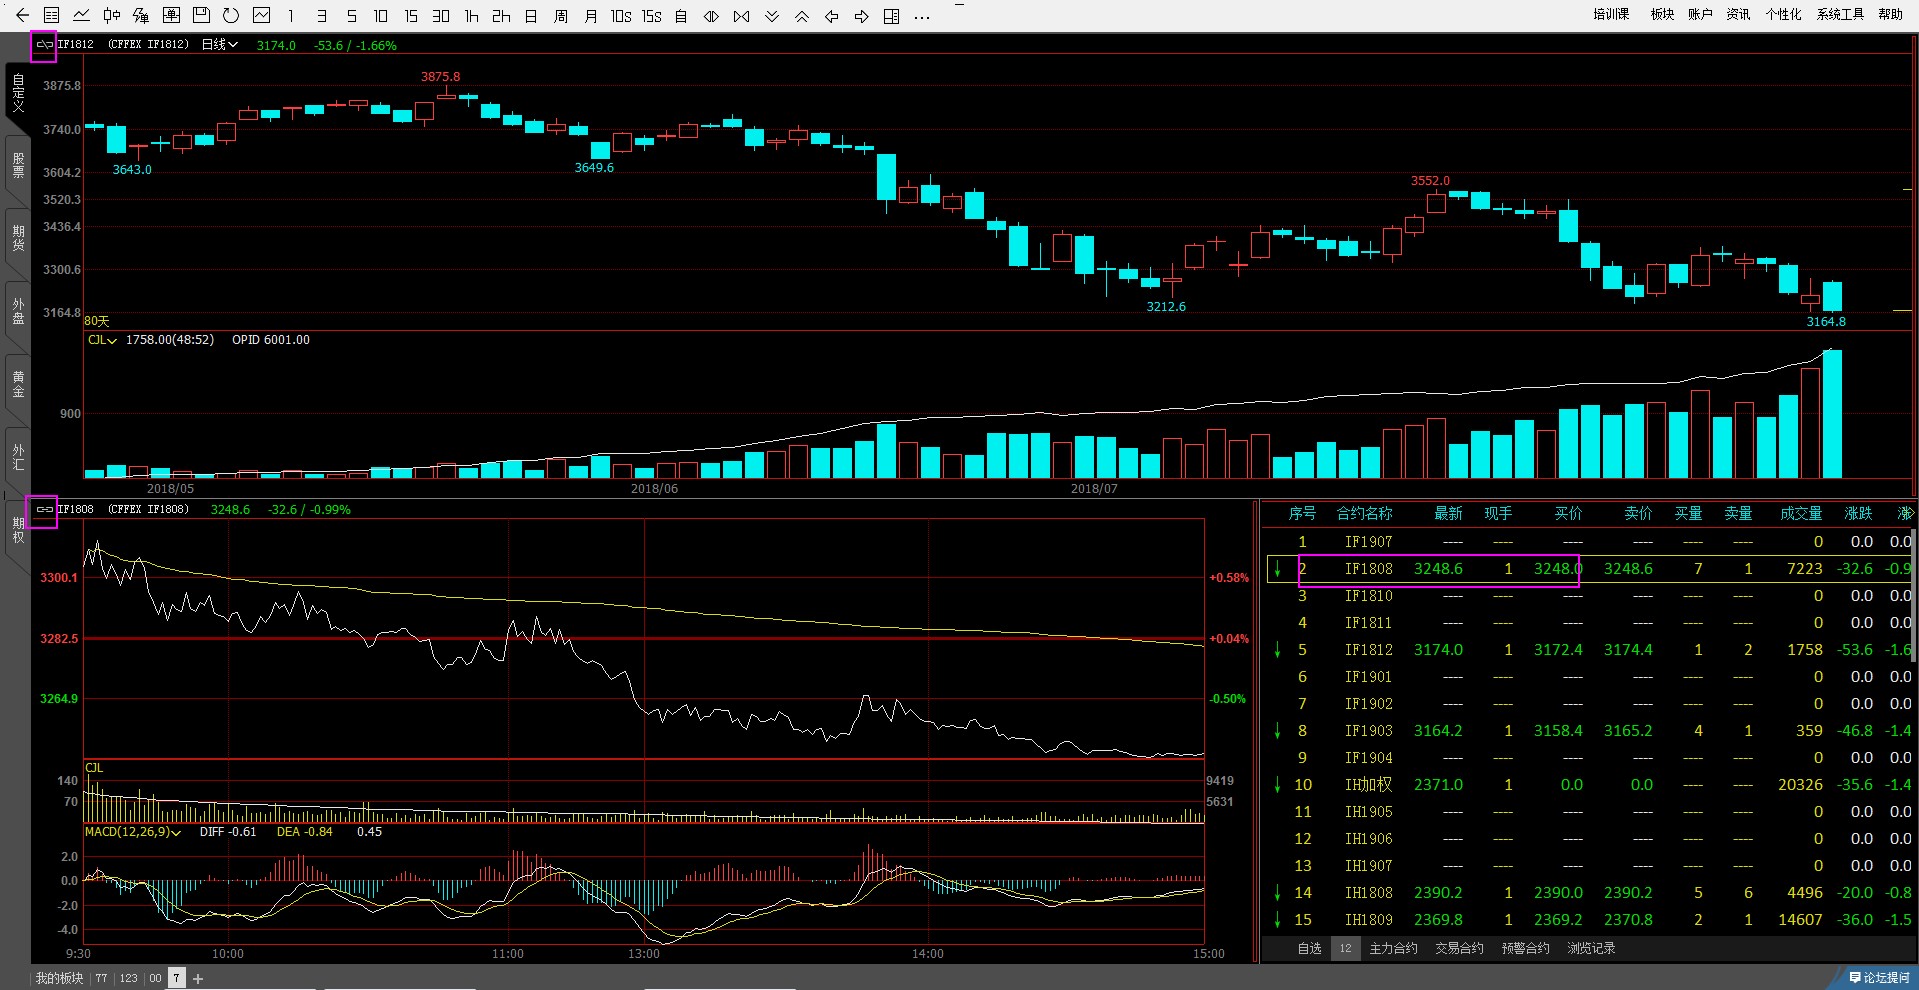Toggle the link icon beside IF1808

[x=44, y=509]
